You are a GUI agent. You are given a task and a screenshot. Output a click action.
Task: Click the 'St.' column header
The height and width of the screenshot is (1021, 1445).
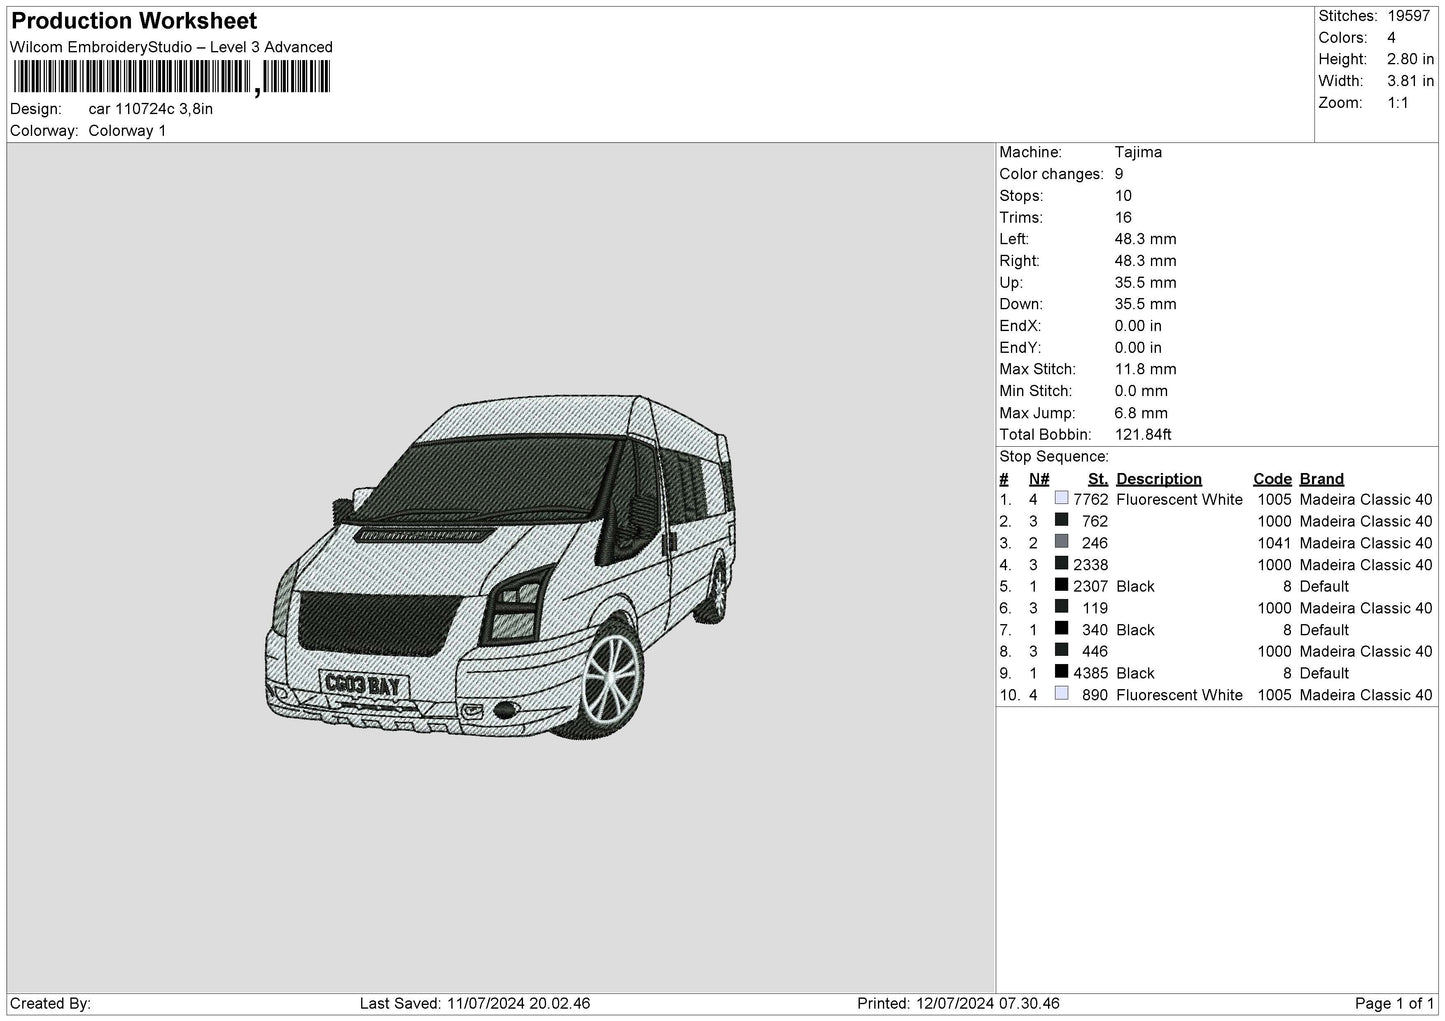pyautogui.click(x=1098, y=479)
